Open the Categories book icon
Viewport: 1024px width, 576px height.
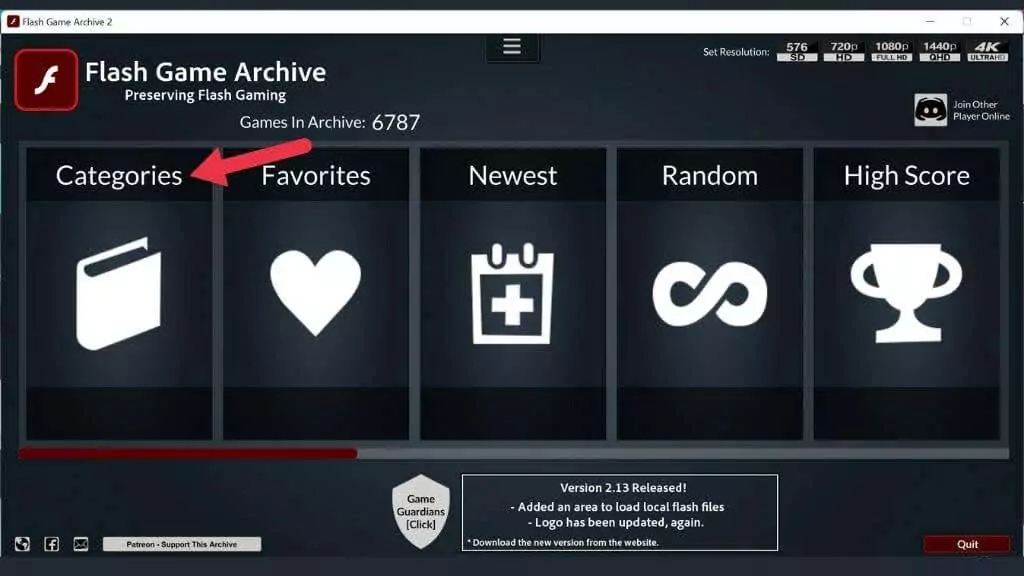pyautogui.click(x=118, y=293)
